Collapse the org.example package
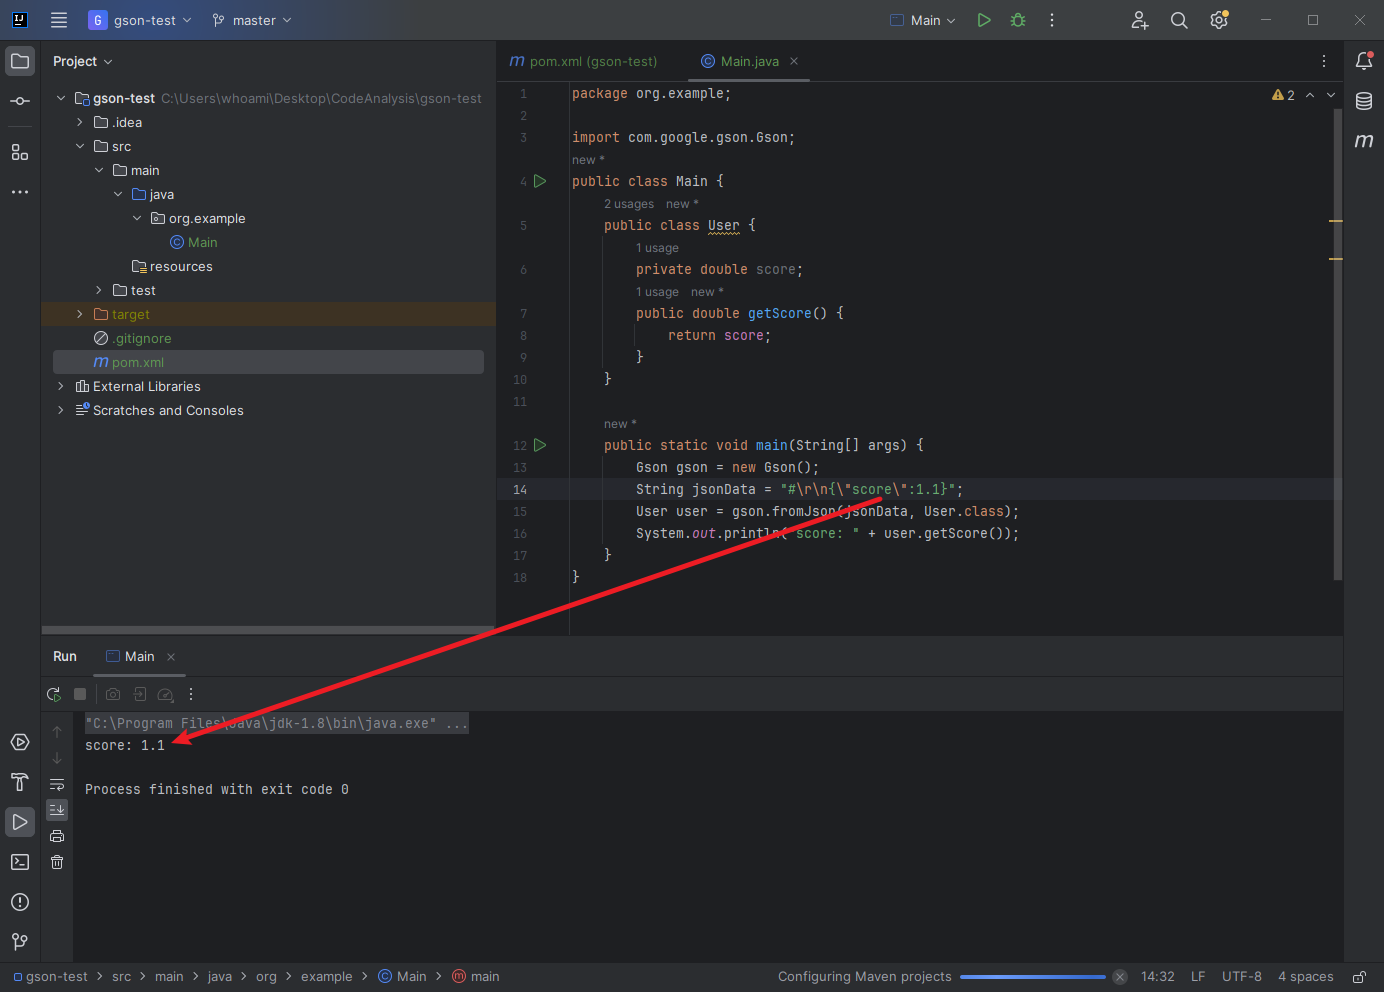Screen dimensions: 1384x992 click(x=137, y=218)
